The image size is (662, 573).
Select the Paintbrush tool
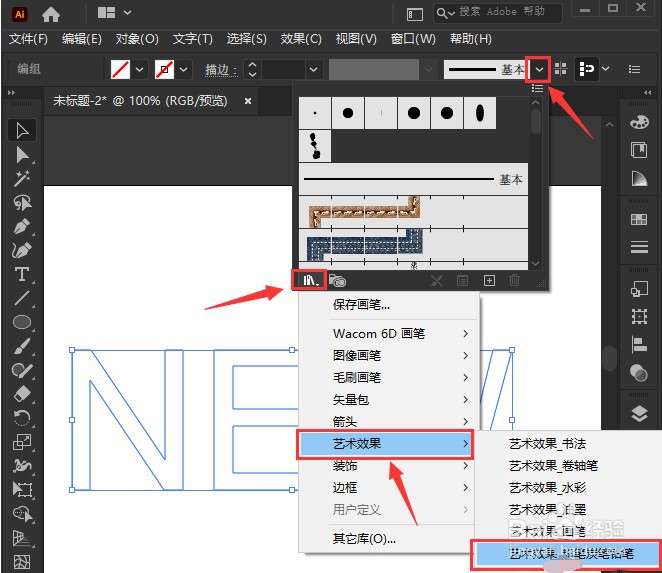(x=22, y=346)
